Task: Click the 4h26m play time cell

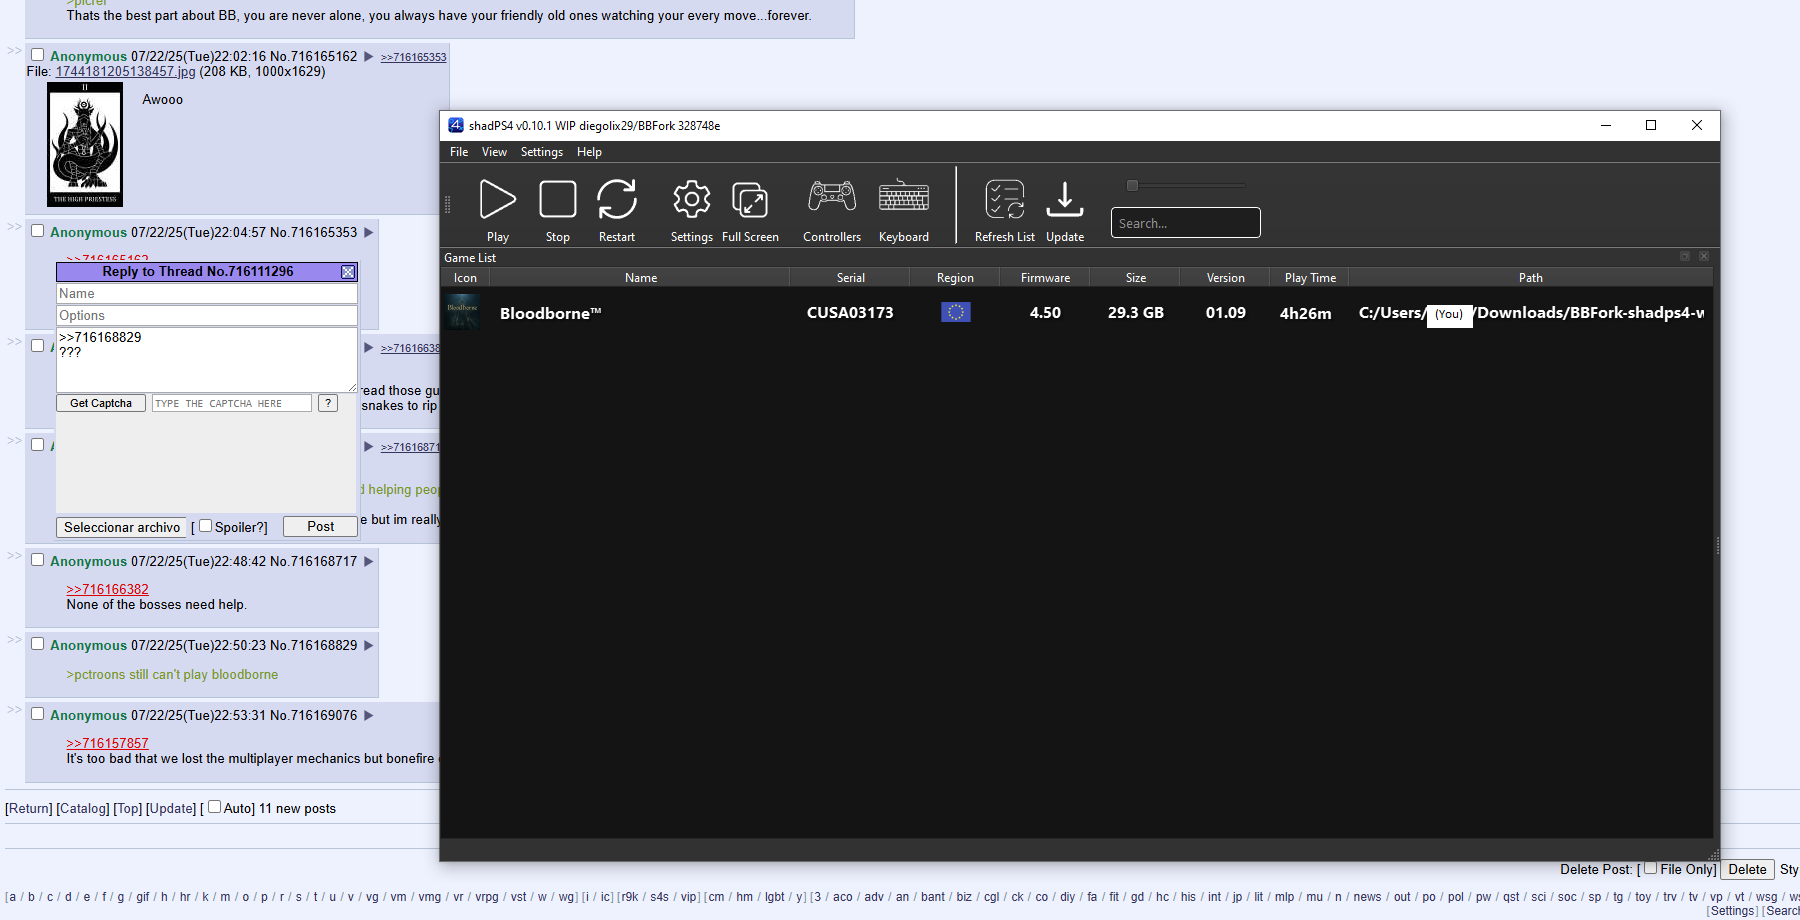Action: click(x=1306, y=313)
